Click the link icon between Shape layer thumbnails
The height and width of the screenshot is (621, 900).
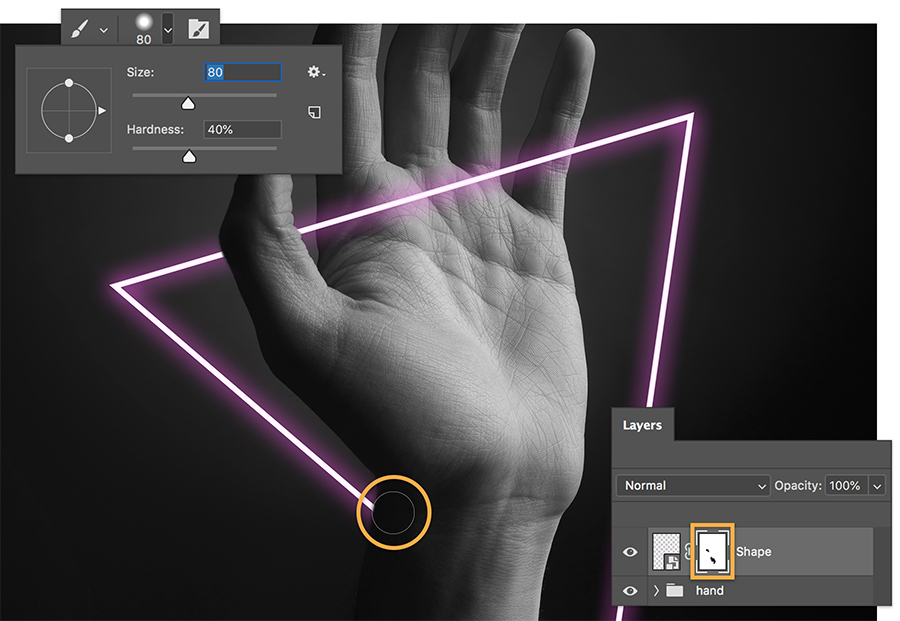point(688,551)
